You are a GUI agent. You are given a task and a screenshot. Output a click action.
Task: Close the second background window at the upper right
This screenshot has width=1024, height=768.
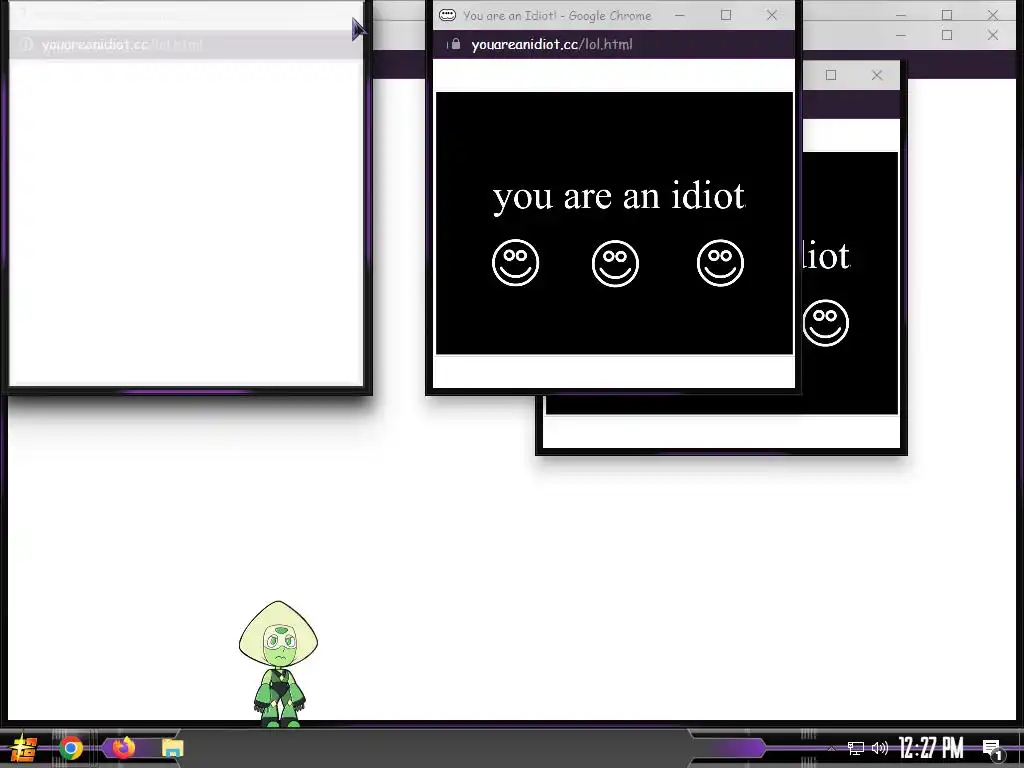click(x=993, y=35)
